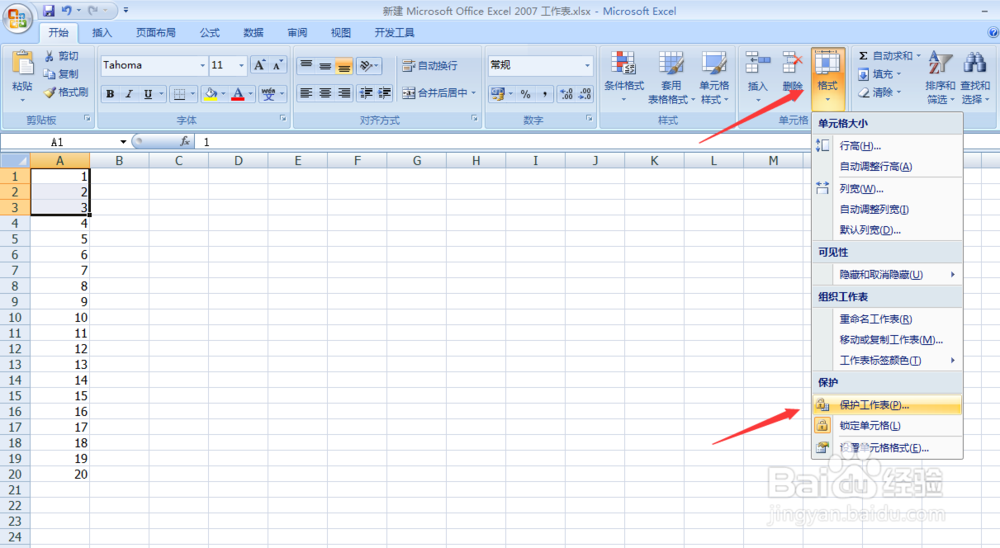Open Fill 填充 dropdown
1000x548 pixels.
[881, 74]
